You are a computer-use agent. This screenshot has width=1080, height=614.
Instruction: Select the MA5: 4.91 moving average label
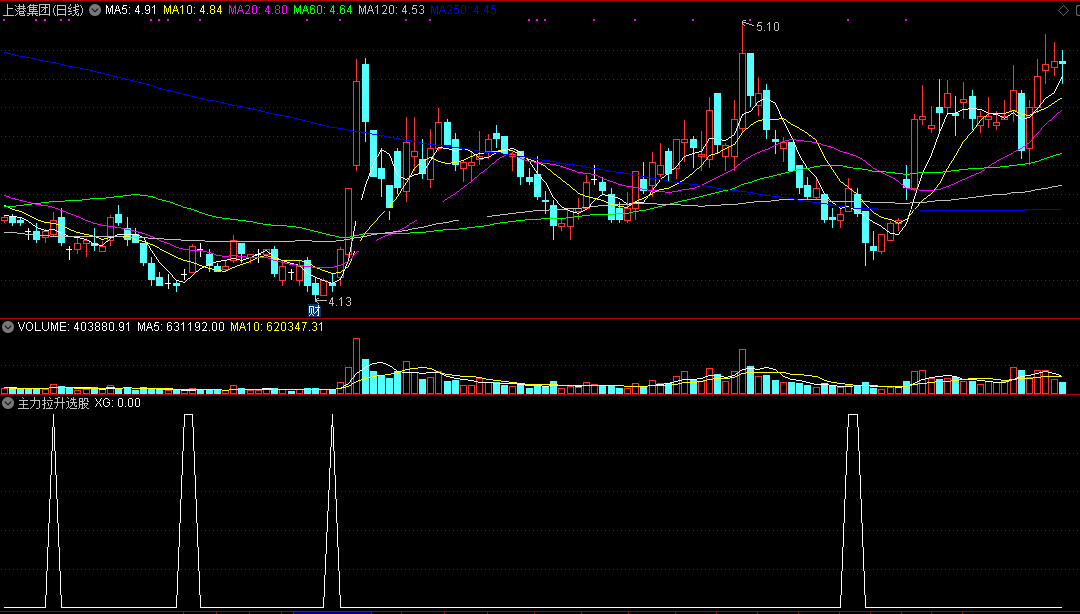(x=131, y=10)
